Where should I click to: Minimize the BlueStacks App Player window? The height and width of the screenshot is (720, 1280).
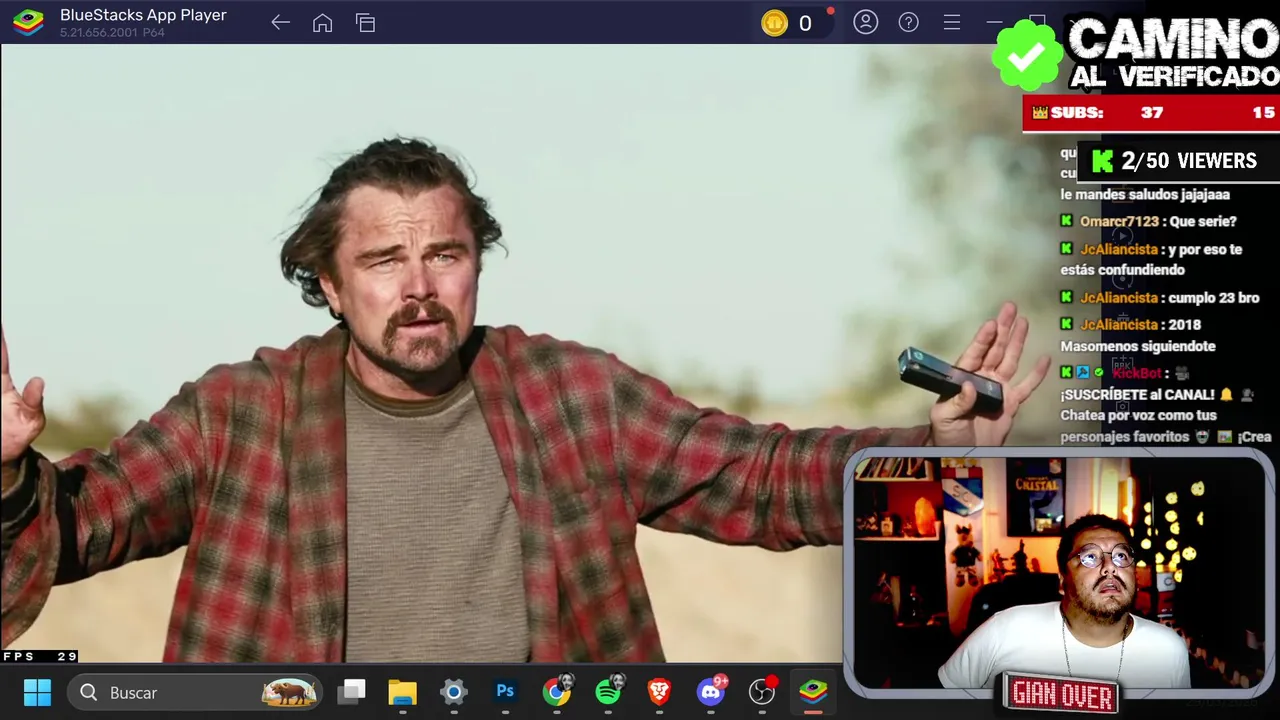(x=994, y=22)
